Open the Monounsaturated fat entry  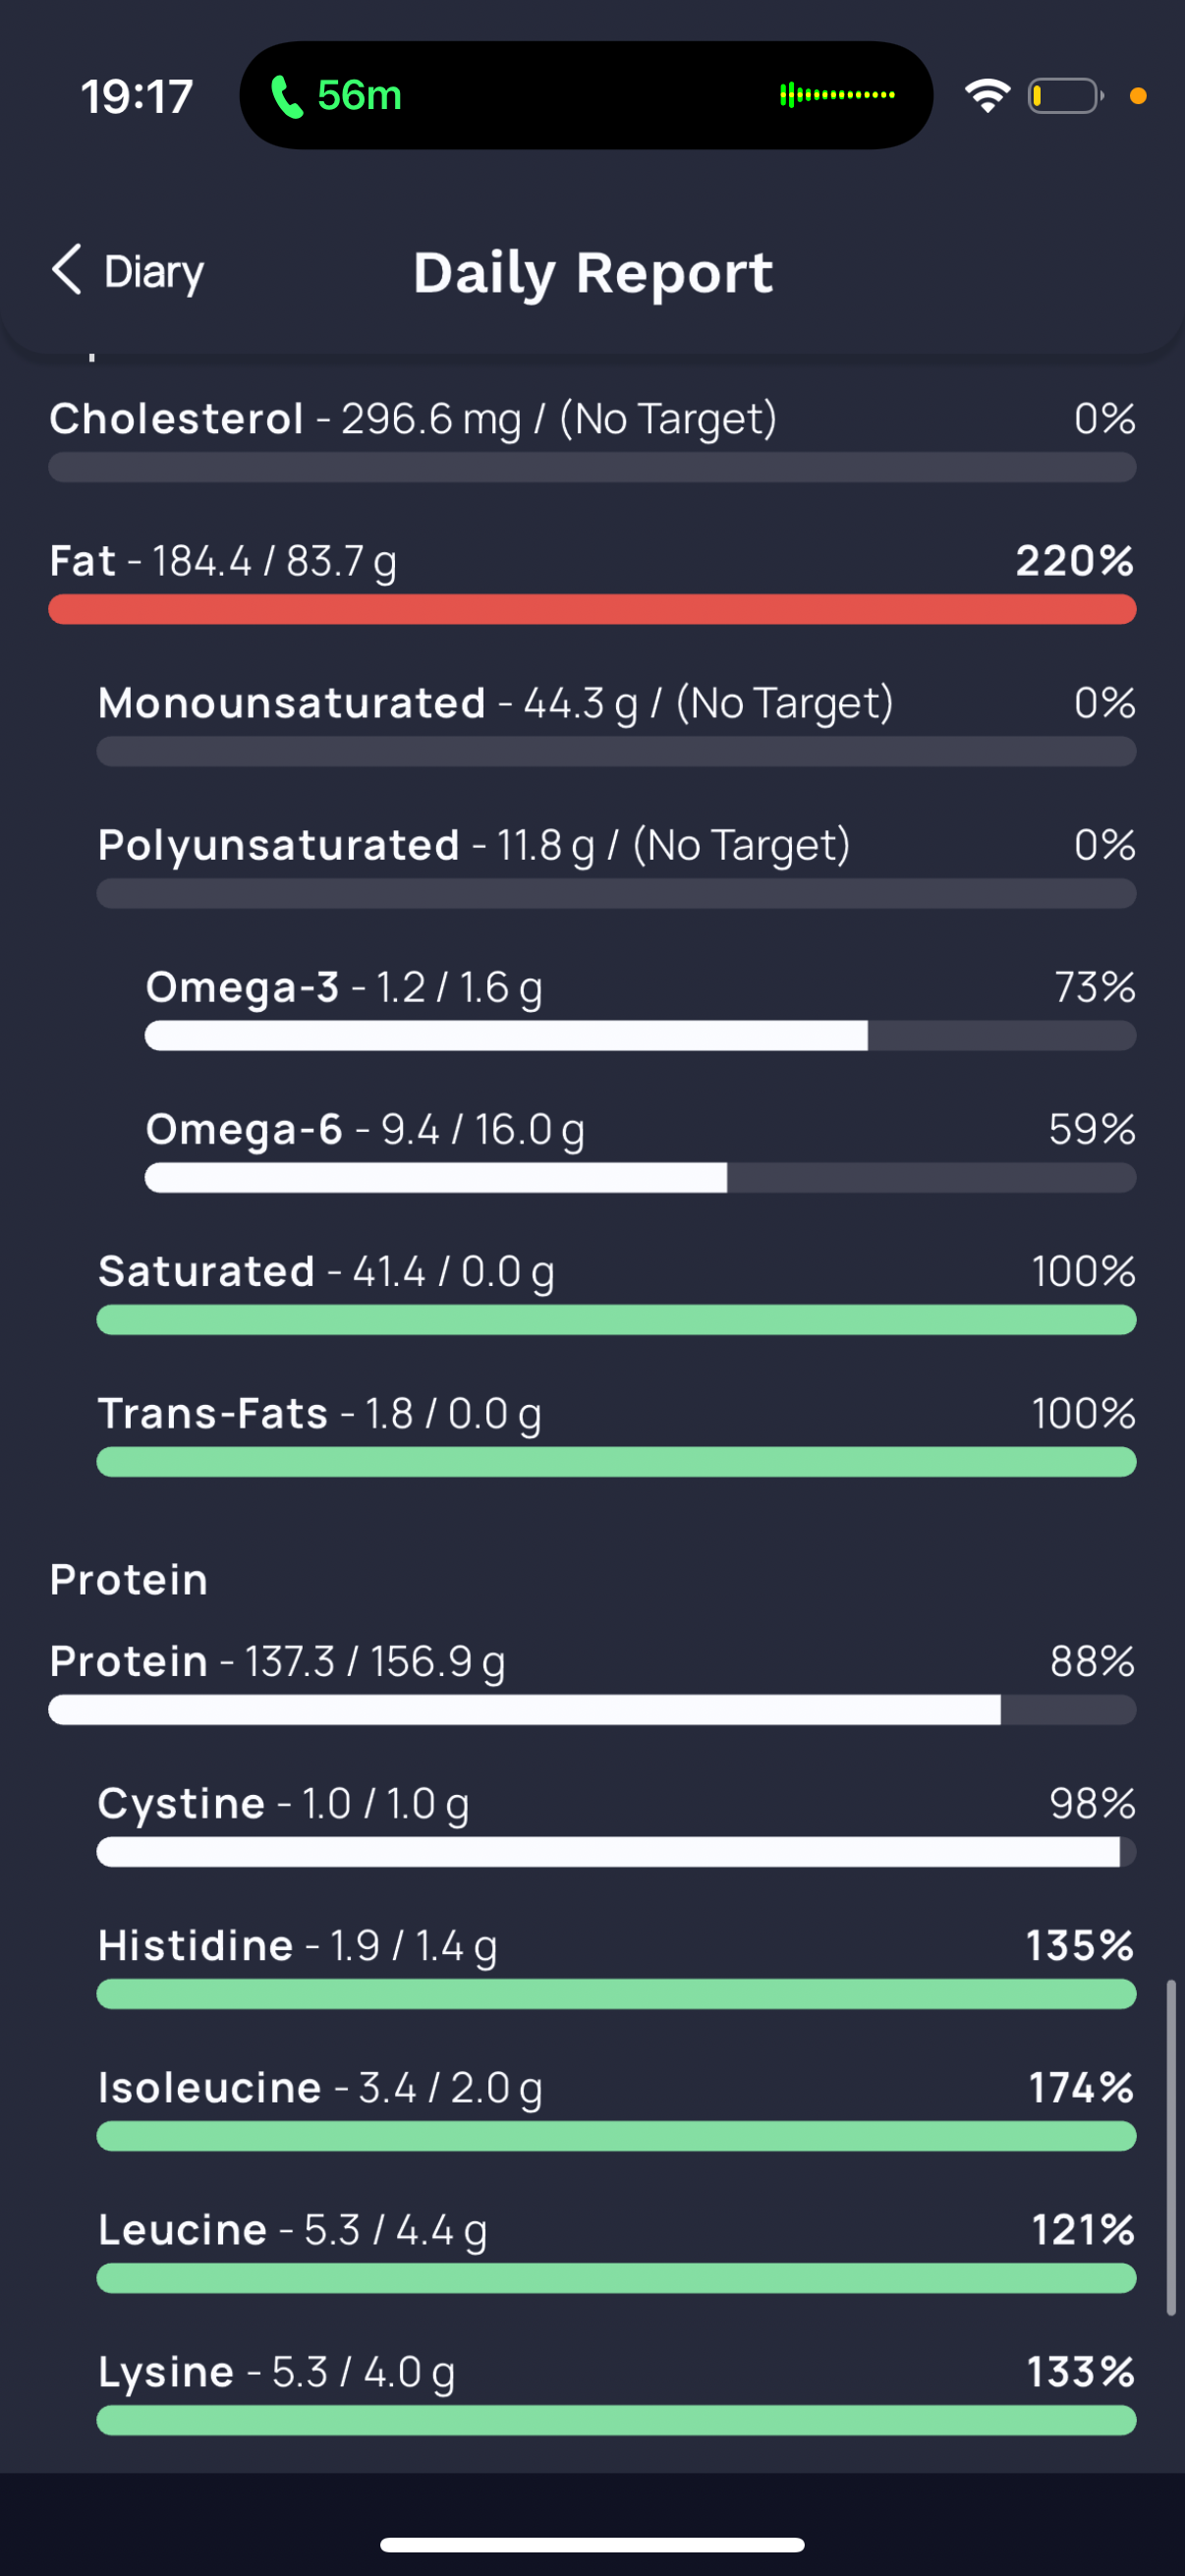click(x=616, y=723)
